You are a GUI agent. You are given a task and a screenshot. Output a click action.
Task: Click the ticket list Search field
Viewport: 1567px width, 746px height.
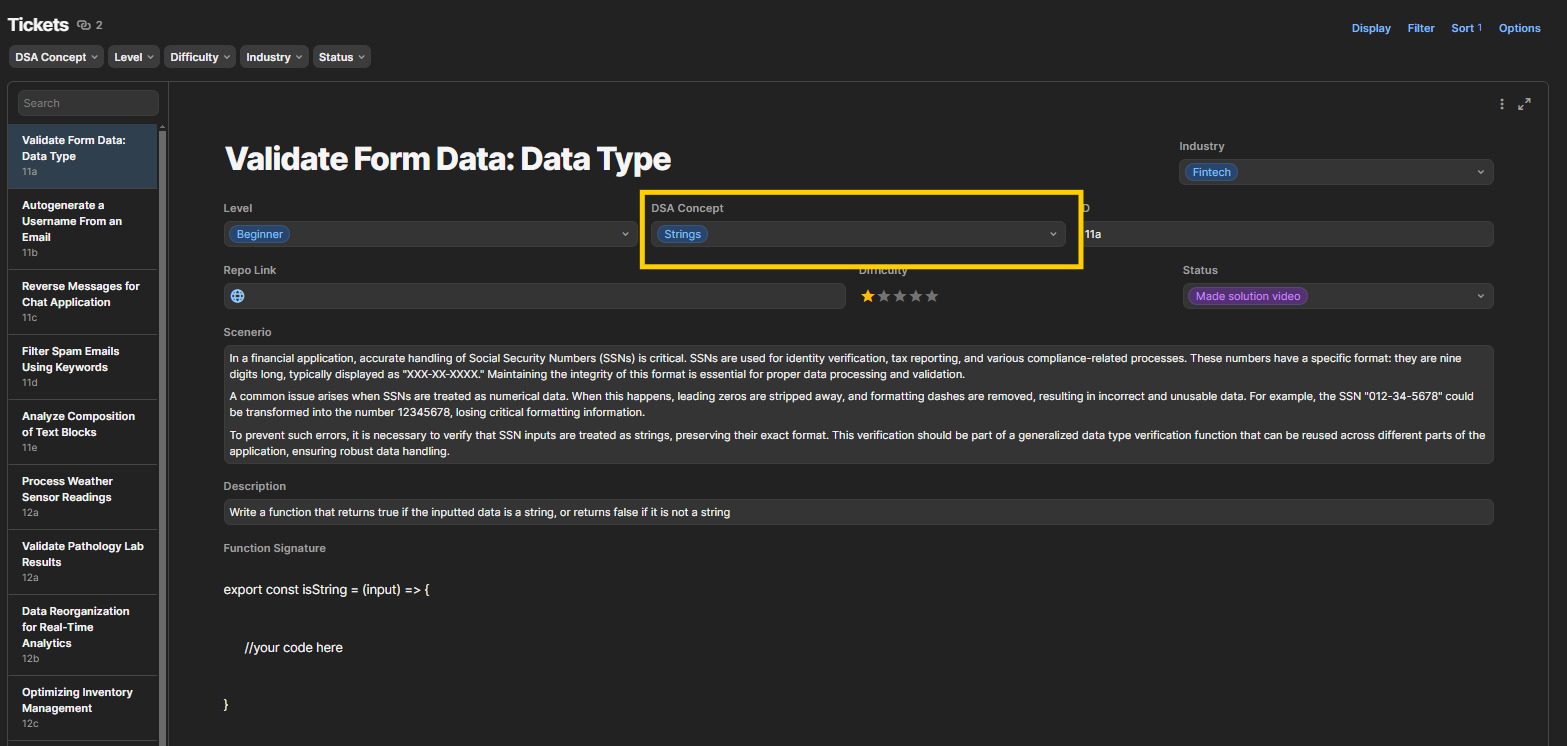coord(88,103)
